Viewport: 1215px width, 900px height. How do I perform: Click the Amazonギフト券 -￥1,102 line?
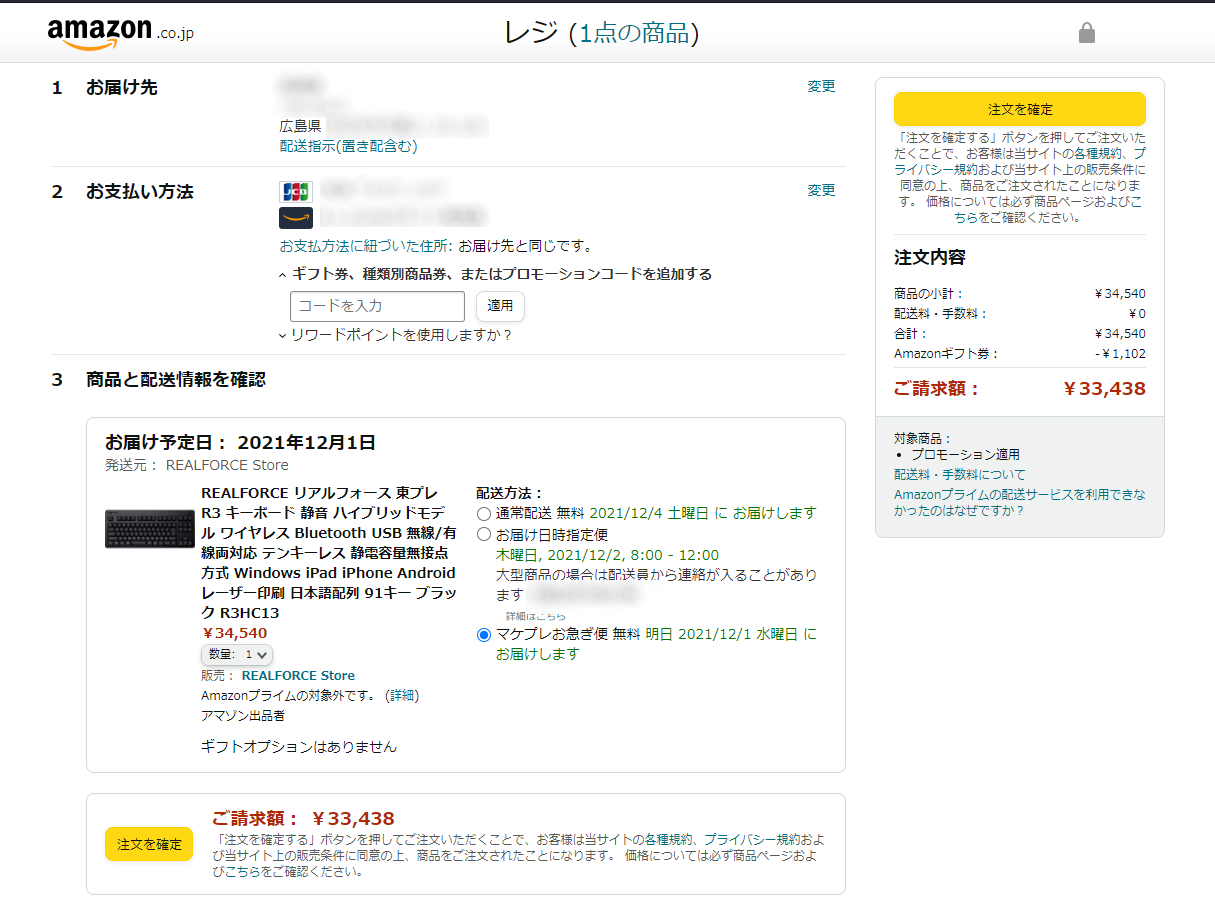coord(1020,354)
